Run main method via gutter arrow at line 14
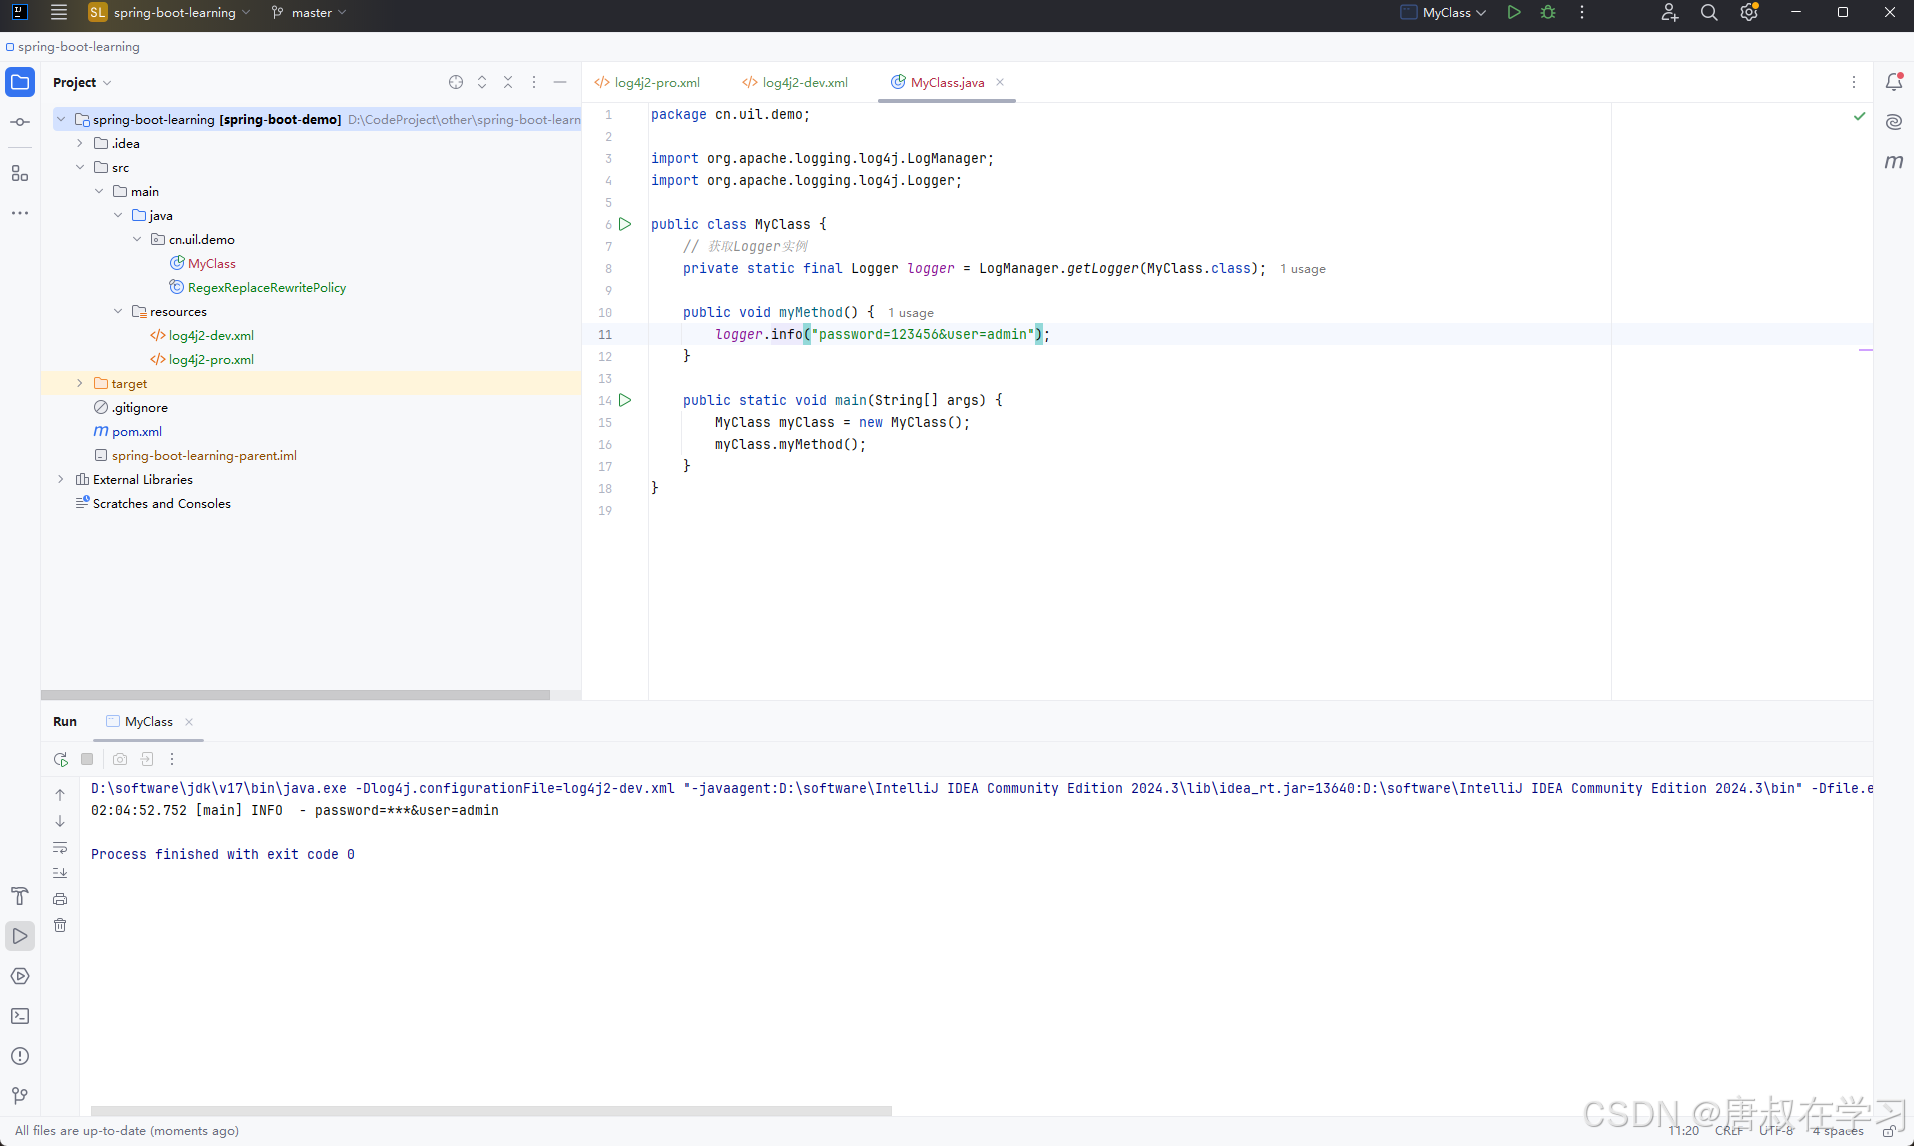1914x1146 pixels. (x=625, y=400)
